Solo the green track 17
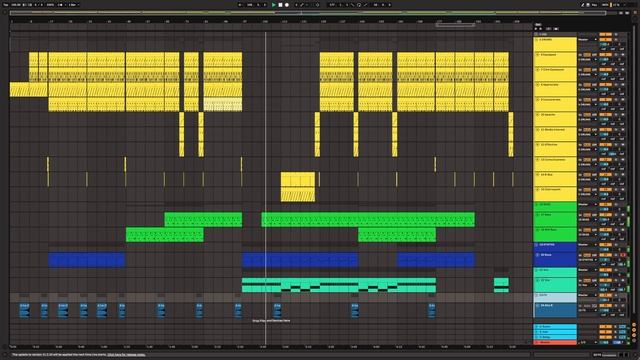 coord(616,214)
